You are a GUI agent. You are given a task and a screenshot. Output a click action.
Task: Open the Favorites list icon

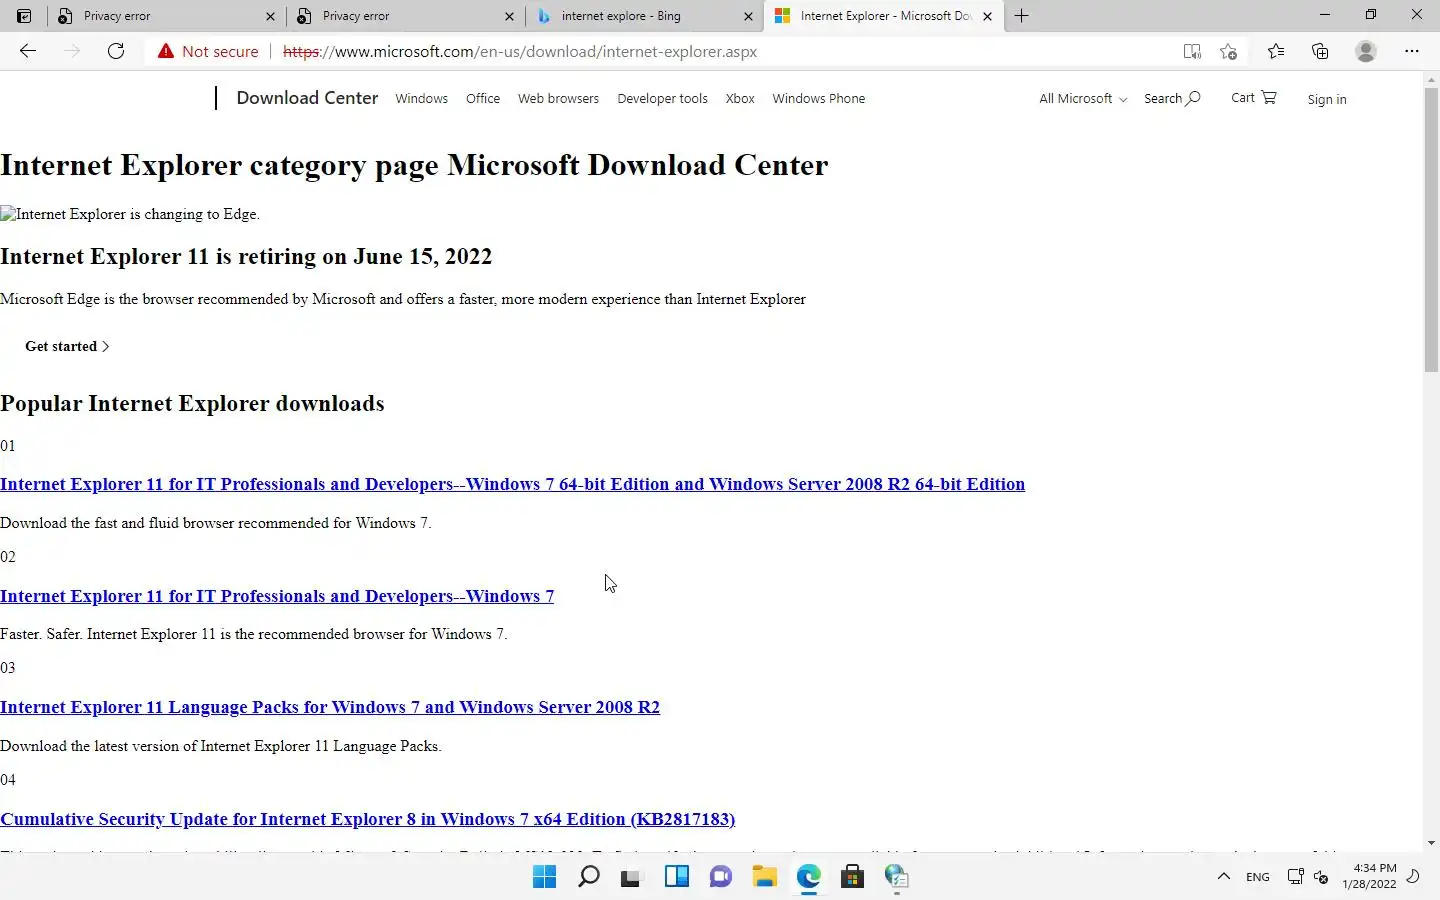pyautogui.click(x=1276, y=51)
